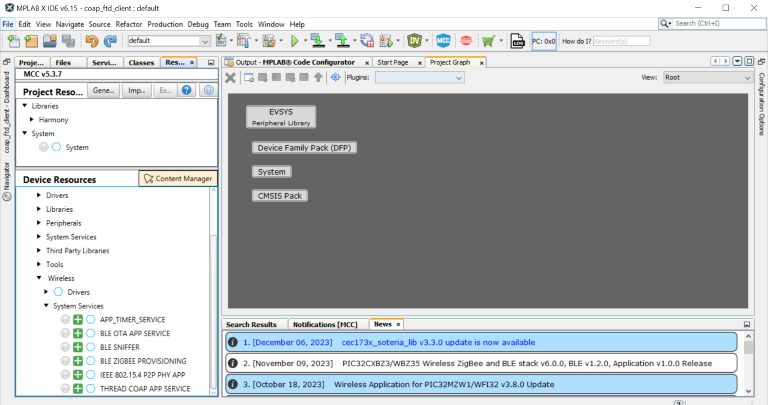768x405 pixels.
Task: Click the New Project toolbar icon
Action: click(x=31, y=41)
